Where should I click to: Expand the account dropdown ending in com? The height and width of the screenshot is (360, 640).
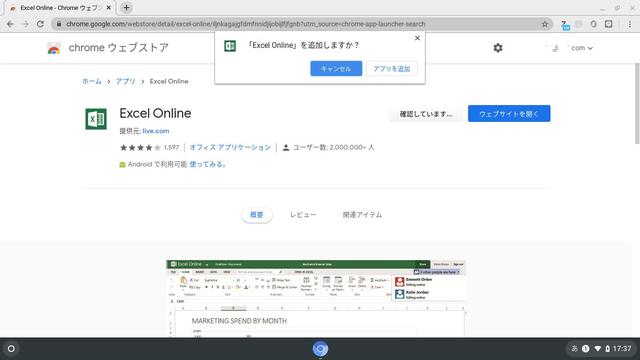582,48
